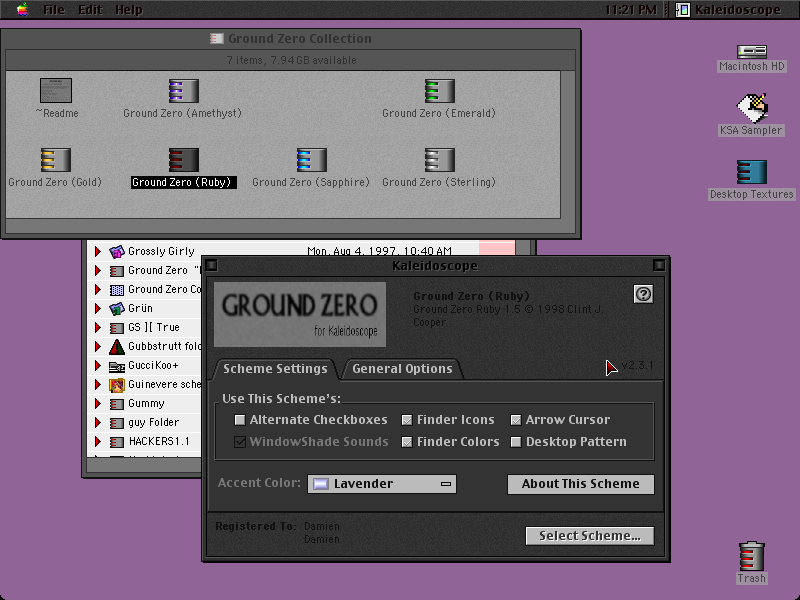Select the dotted Ground Zero Co icon in the list

(117, 290)
